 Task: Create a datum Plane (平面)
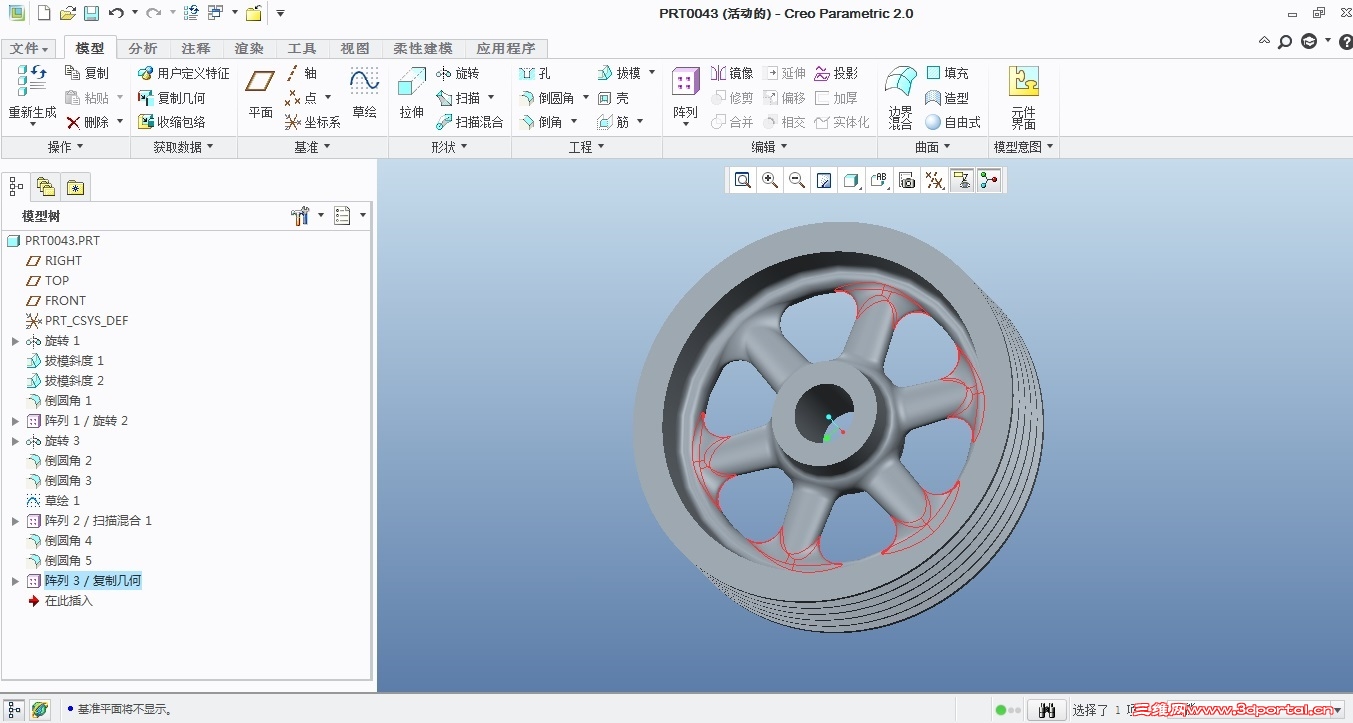(x=261, y=94)
